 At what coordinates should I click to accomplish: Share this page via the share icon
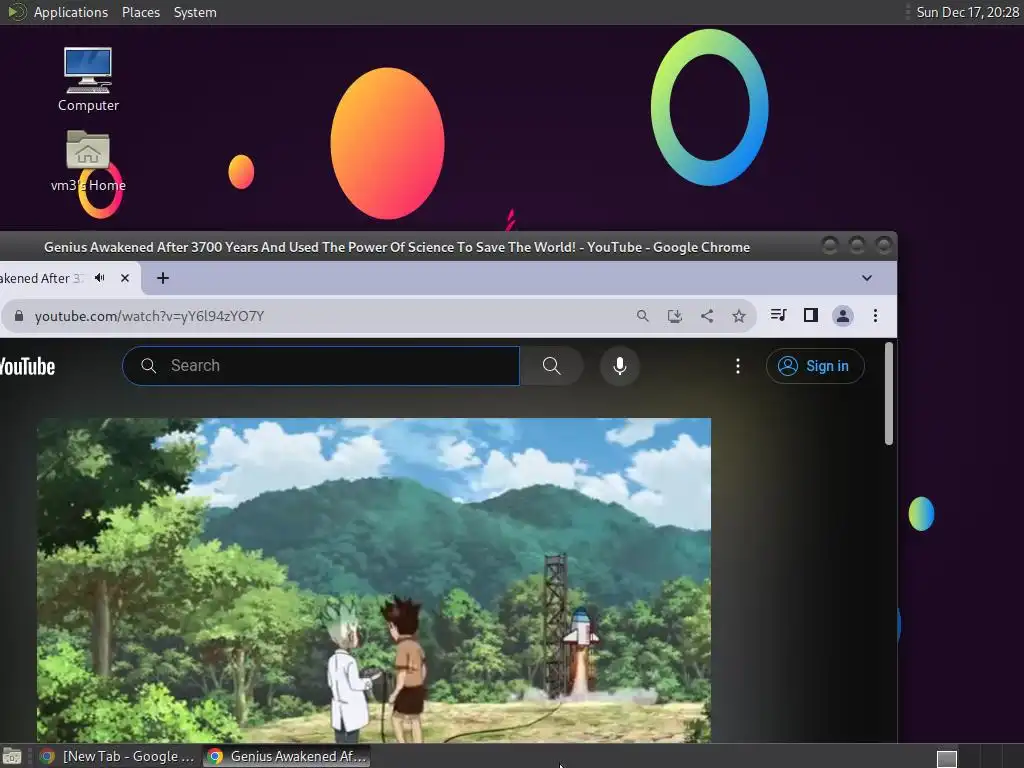[707, 316]
